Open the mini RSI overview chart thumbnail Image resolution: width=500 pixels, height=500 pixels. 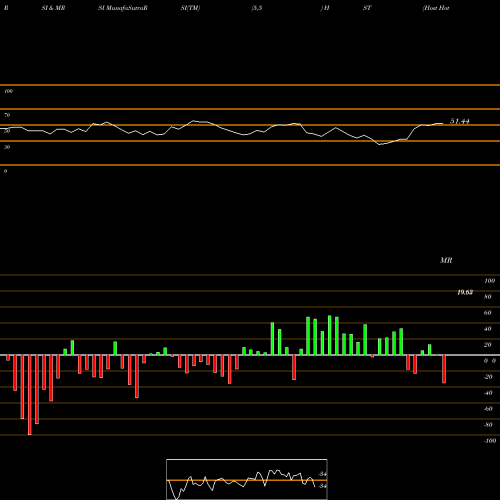click(247, 479)
